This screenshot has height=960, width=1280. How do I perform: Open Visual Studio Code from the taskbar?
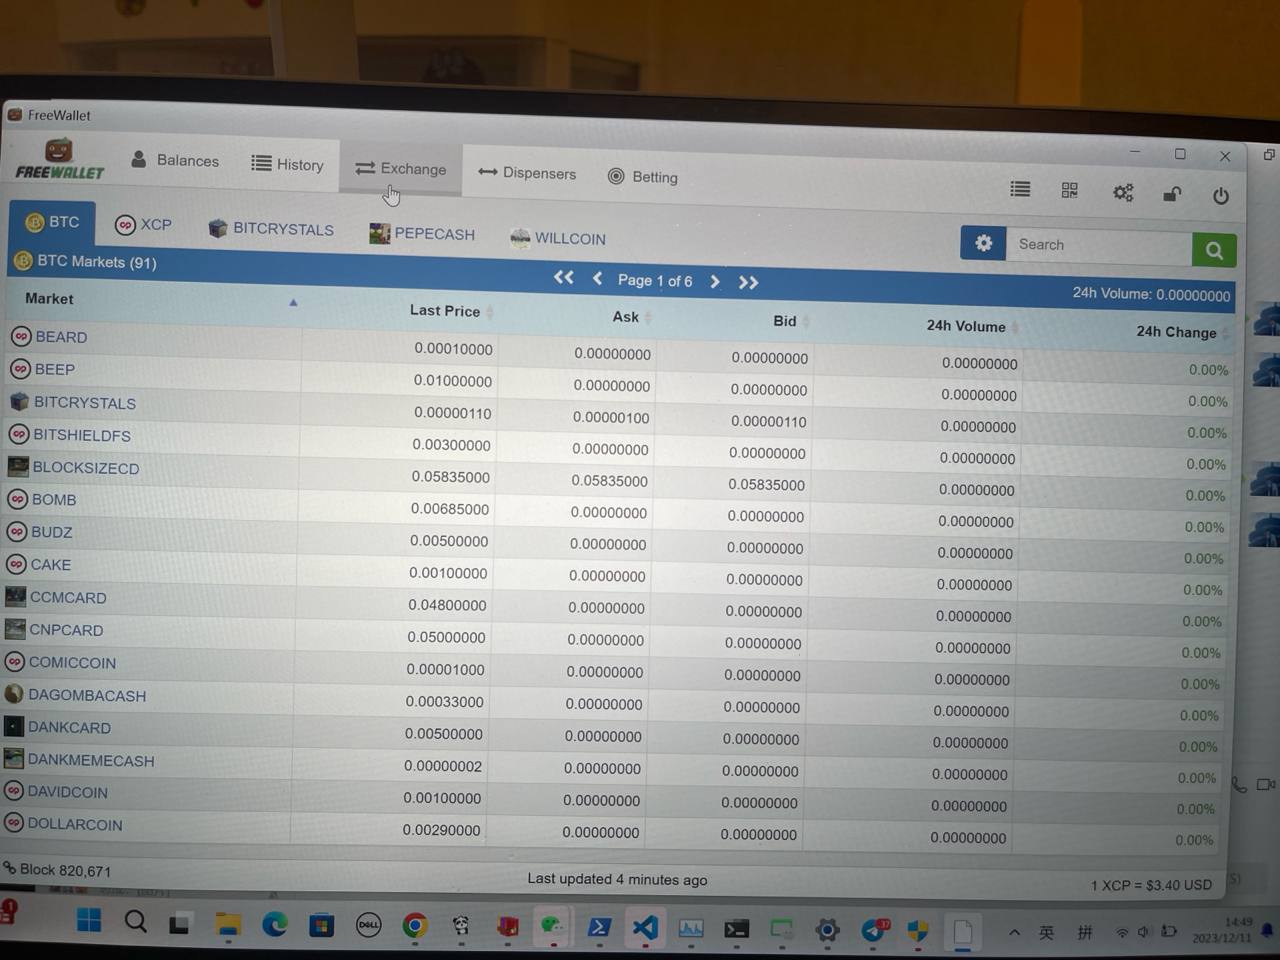(645, 928)
